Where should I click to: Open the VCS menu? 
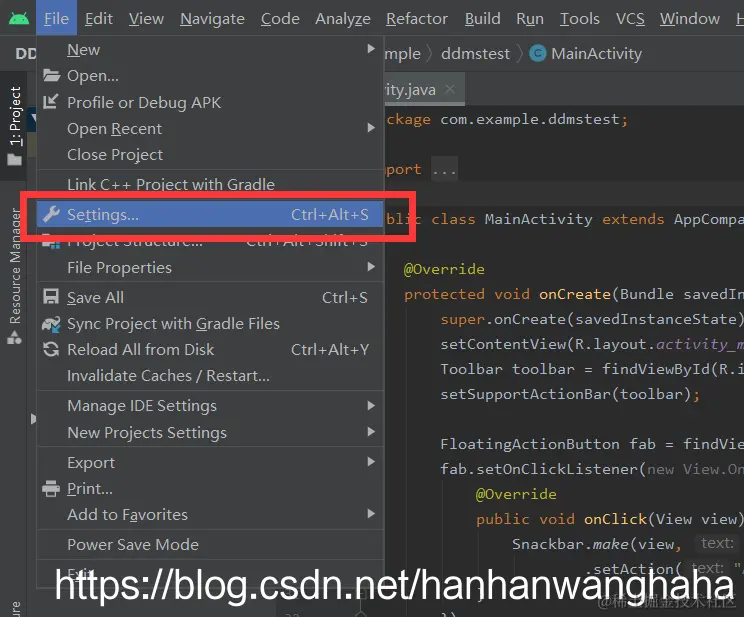tap(630, 19)
